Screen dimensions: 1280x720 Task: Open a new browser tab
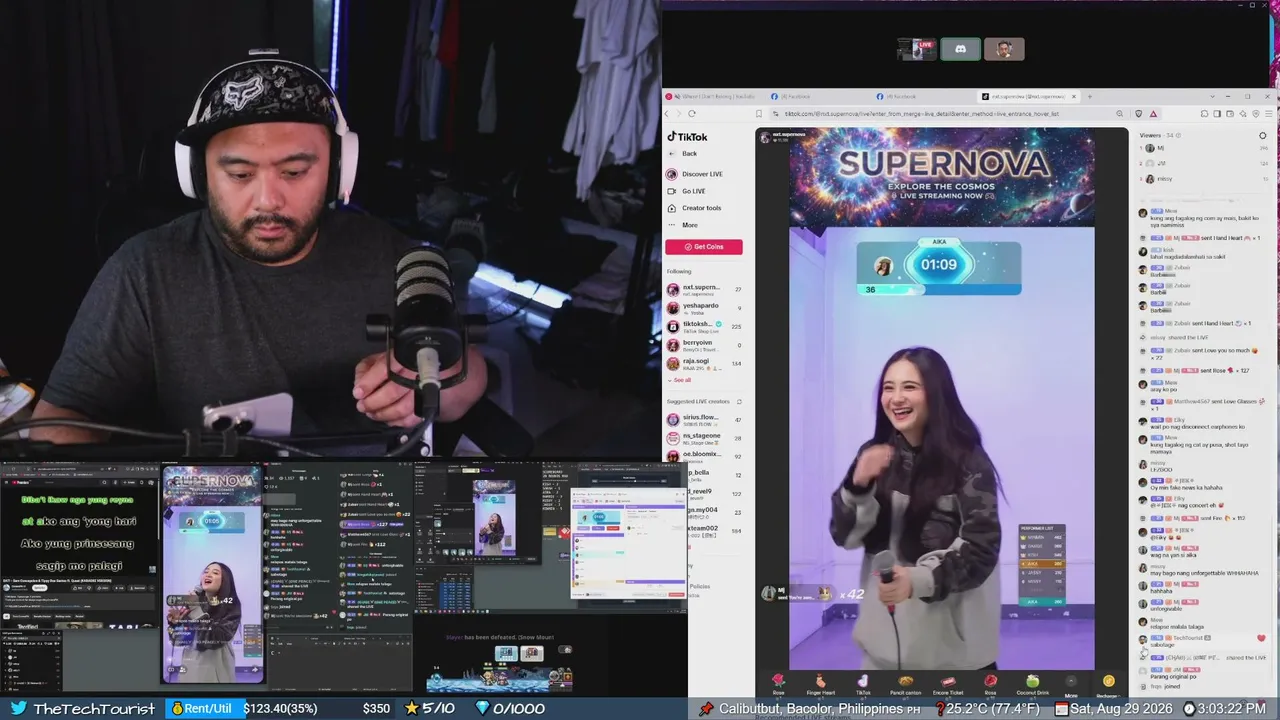click(1089, 97)
